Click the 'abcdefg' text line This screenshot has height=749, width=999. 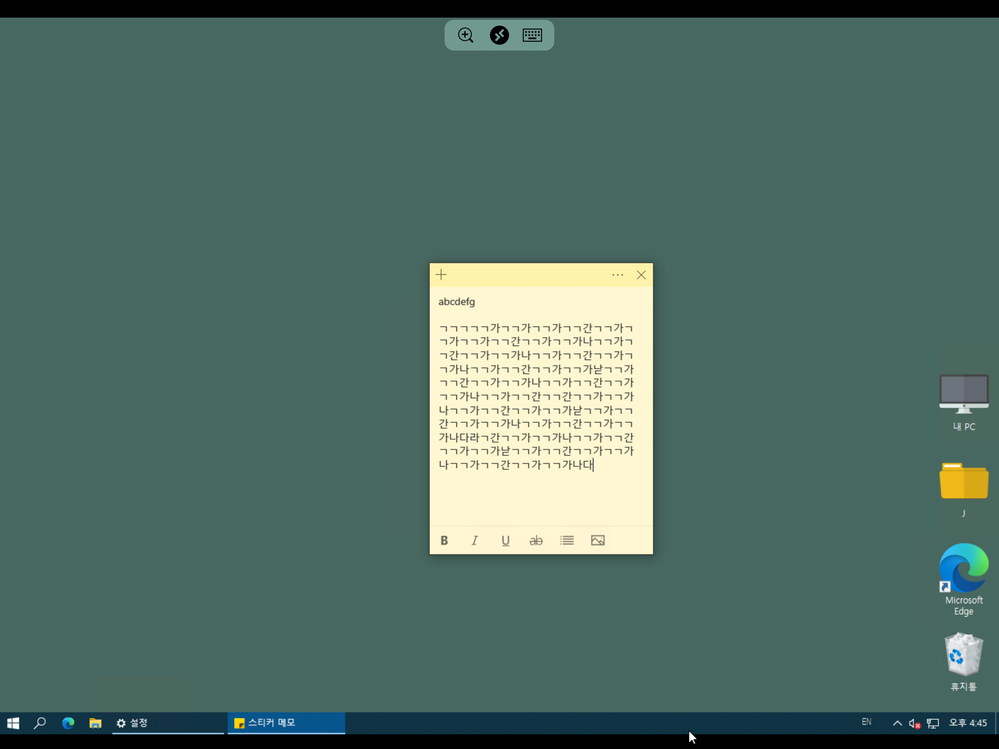point(457,302)
